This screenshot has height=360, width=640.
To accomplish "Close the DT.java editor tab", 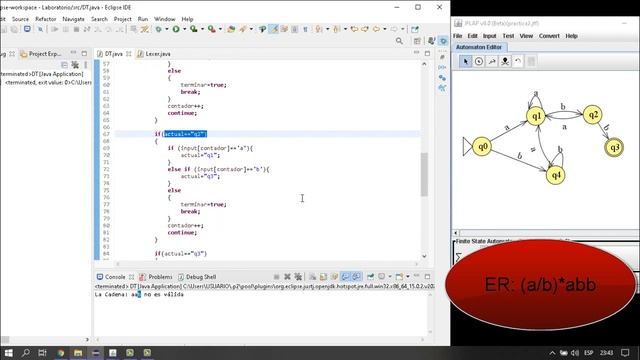I will coord(129,54).
